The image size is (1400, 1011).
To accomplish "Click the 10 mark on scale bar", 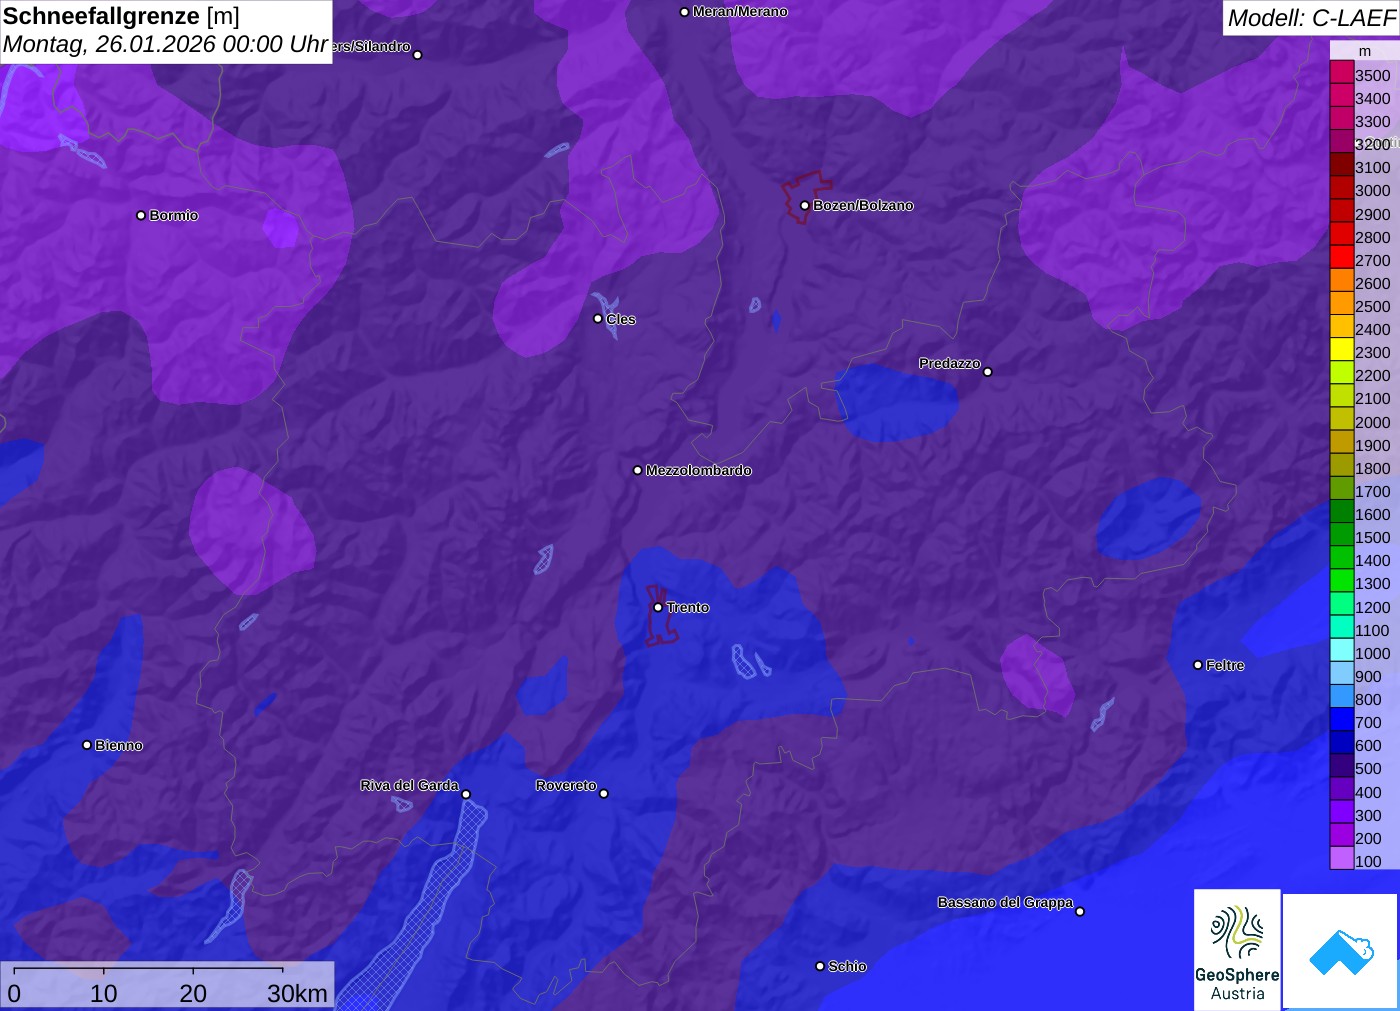I will click(x=104, y=993).
